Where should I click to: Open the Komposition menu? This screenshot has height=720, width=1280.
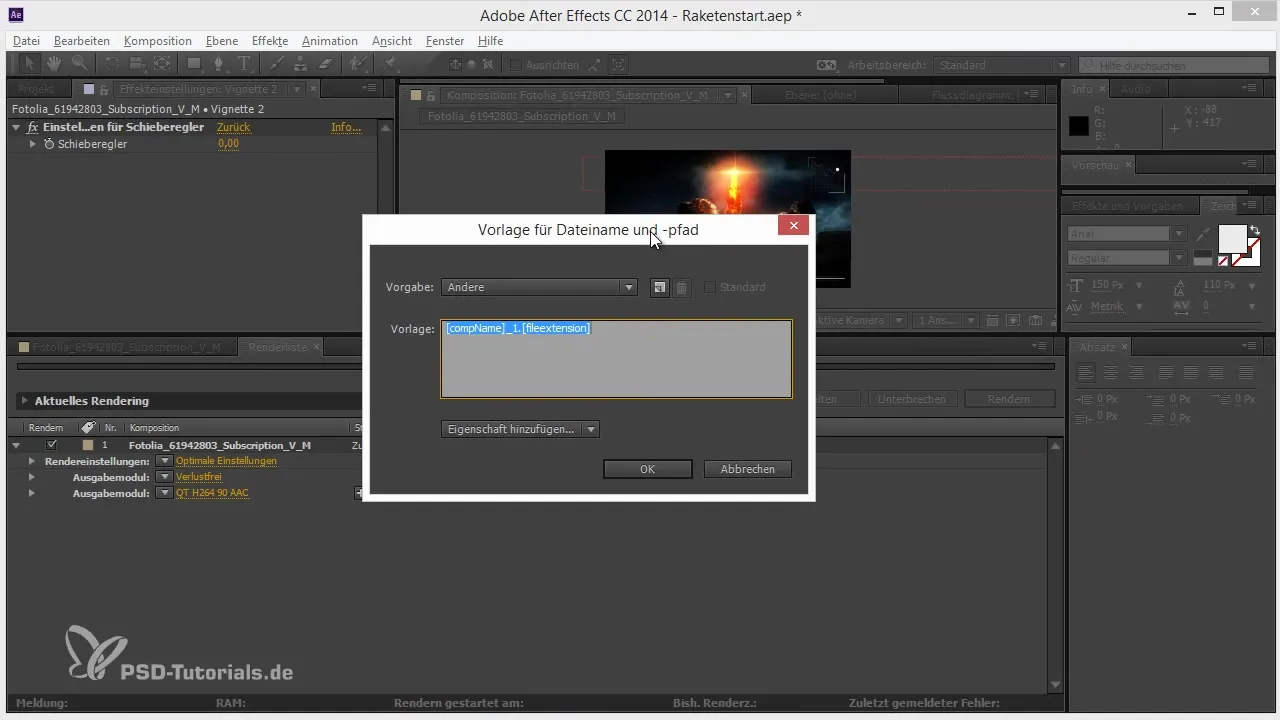[158, 41]
